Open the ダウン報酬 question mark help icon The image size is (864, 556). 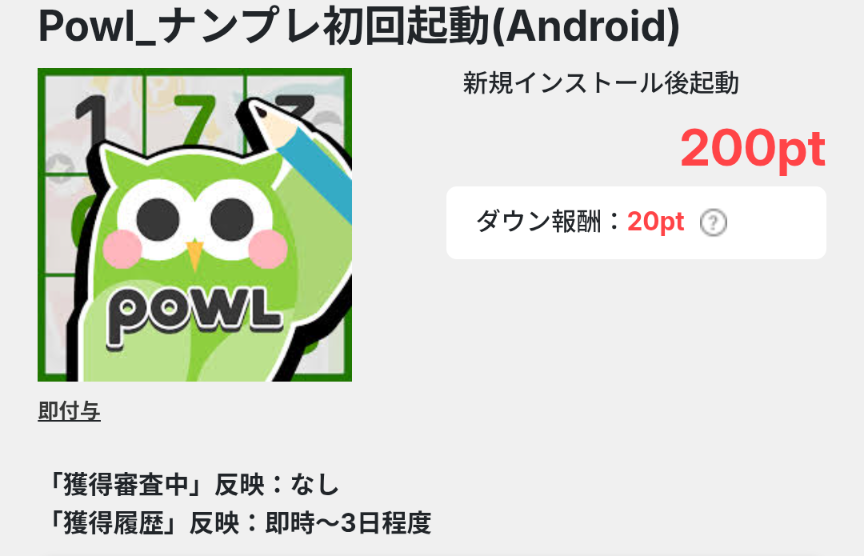(x=713, y=223)
